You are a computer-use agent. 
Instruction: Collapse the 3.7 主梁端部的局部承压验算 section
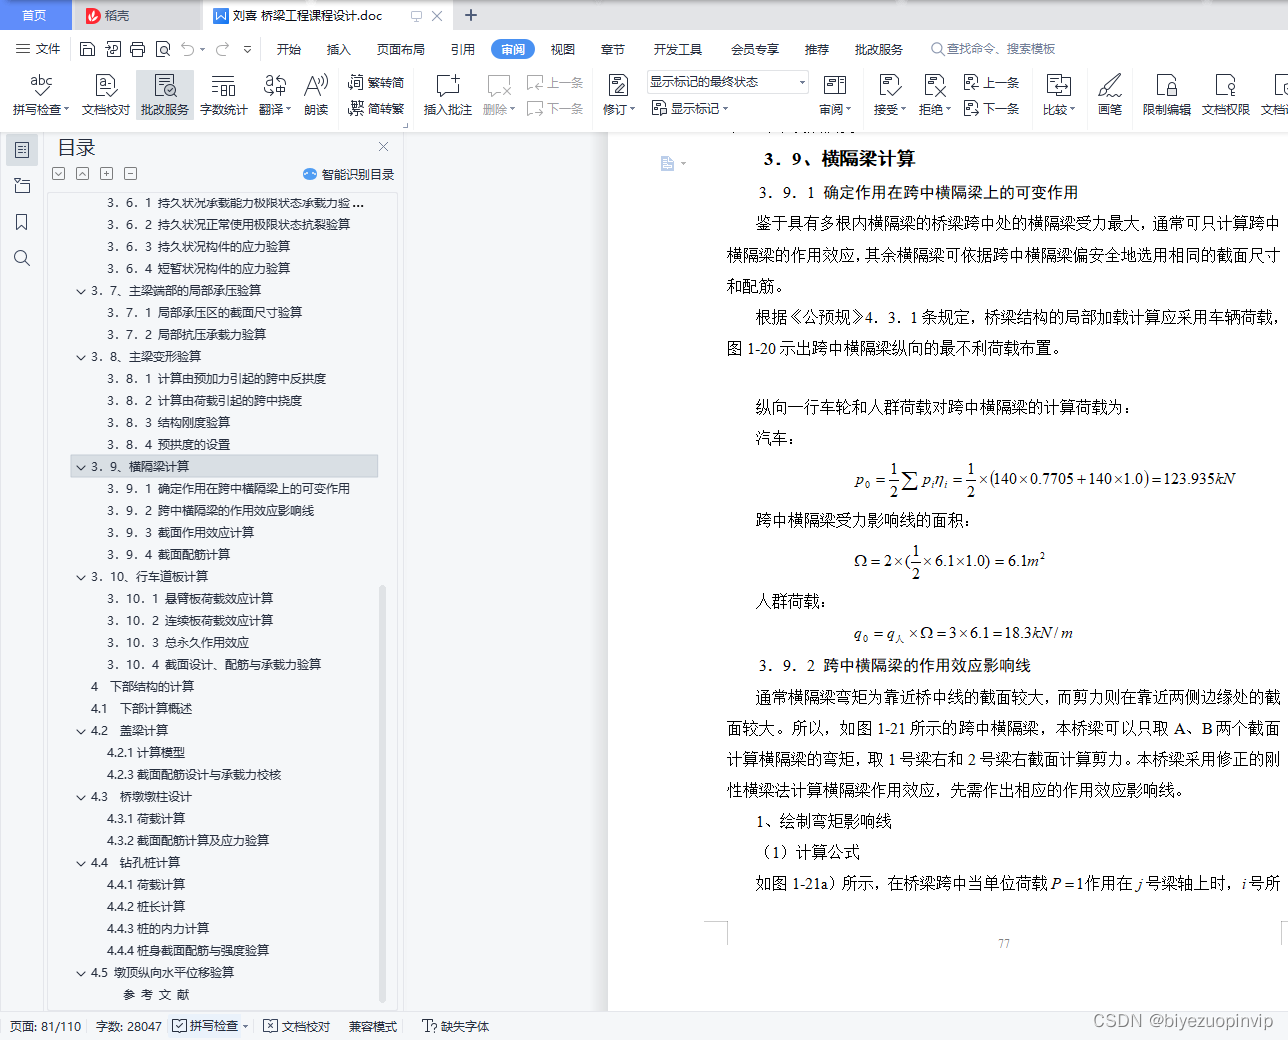coord(81,291)
